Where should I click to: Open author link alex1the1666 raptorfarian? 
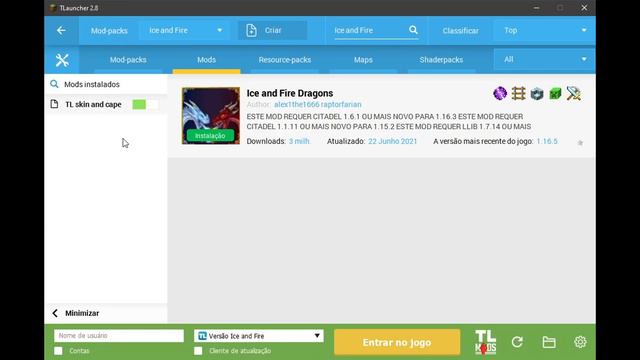[x=318, y=104]
